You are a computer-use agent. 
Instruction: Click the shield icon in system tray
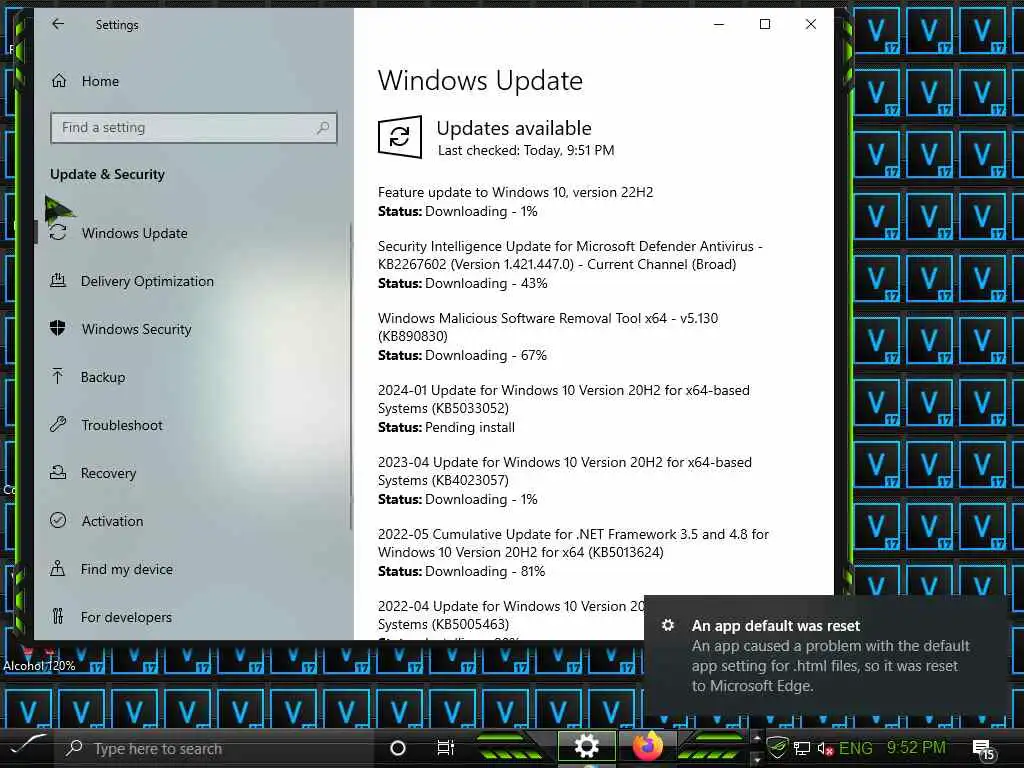[777, 748]
